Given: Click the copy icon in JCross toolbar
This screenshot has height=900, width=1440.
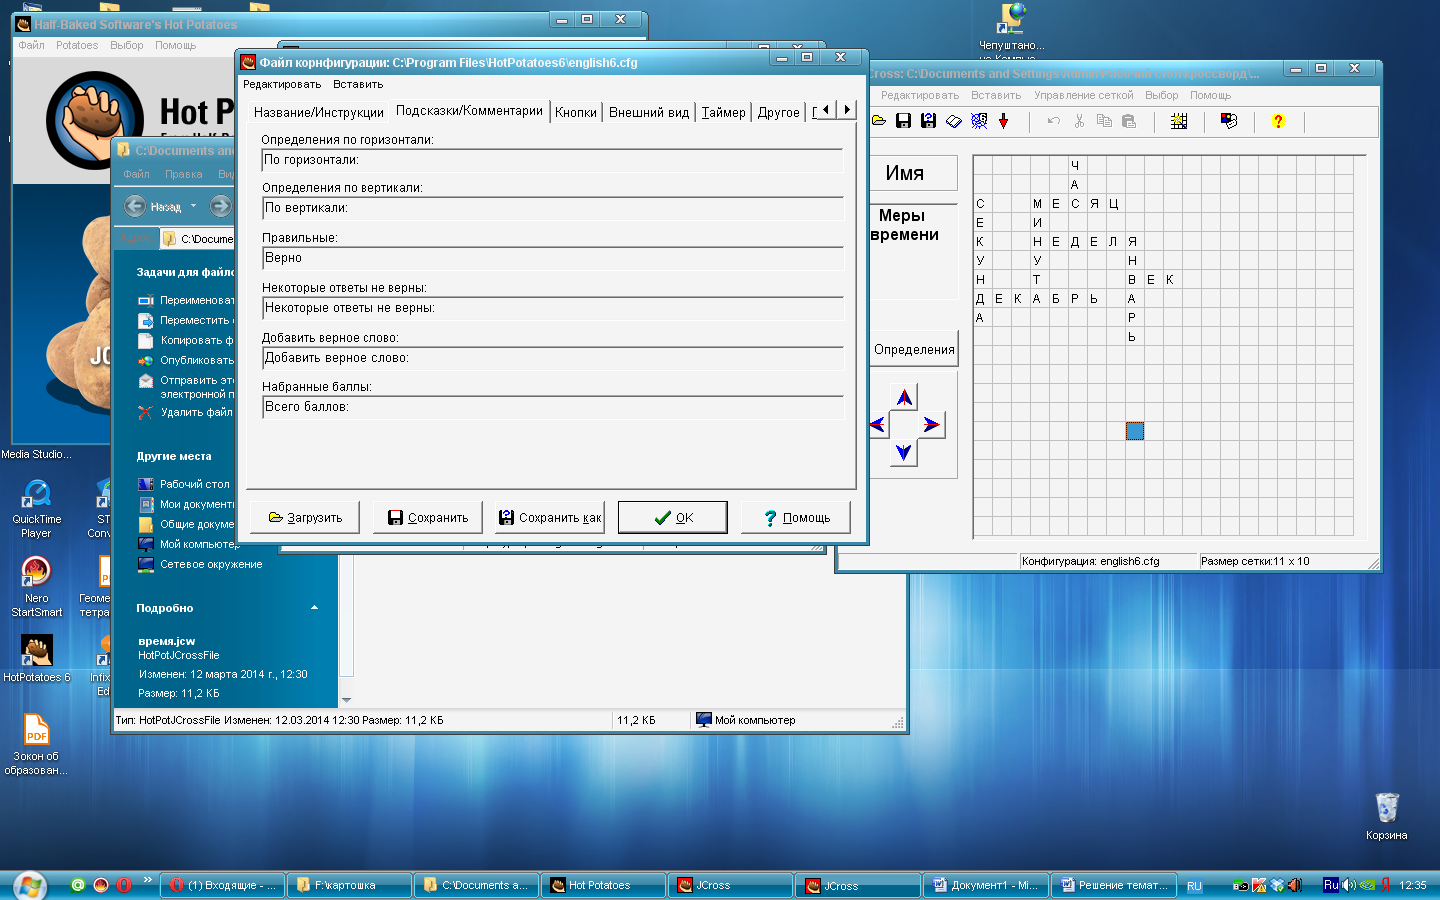Looking at the screenshot, I should [1104, 121].
